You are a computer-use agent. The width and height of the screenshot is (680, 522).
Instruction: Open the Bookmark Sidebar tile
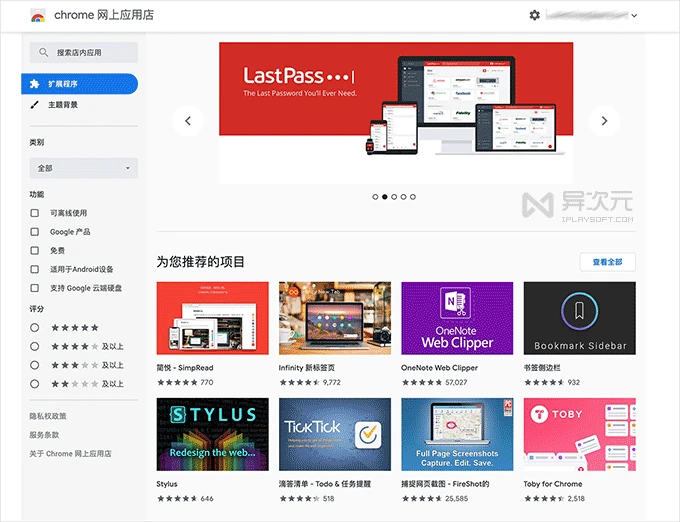coord(580,318)
